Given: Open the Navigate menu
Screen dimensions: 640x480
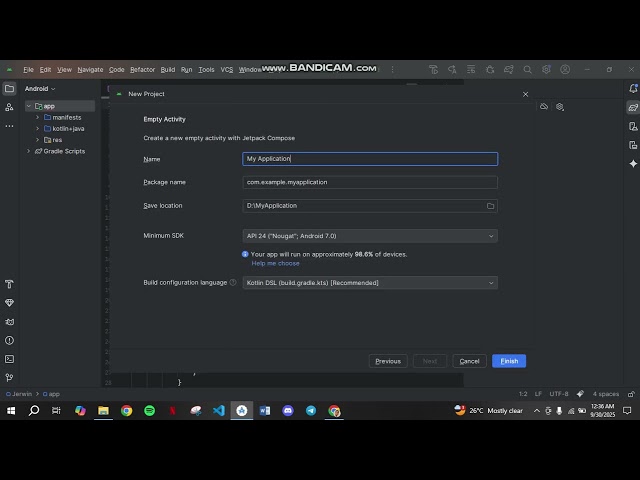Looking at the screenshot, I should 90,70.
